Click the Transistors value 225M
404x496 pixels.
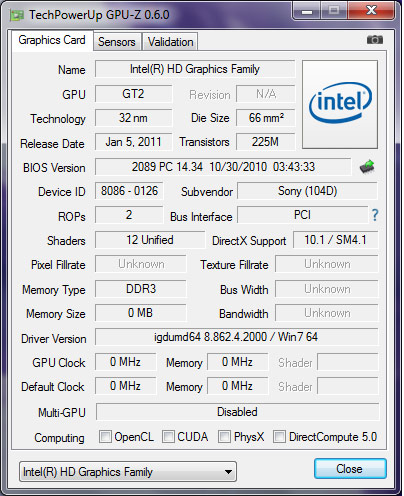pyautogui.click(x=266, y=142)
